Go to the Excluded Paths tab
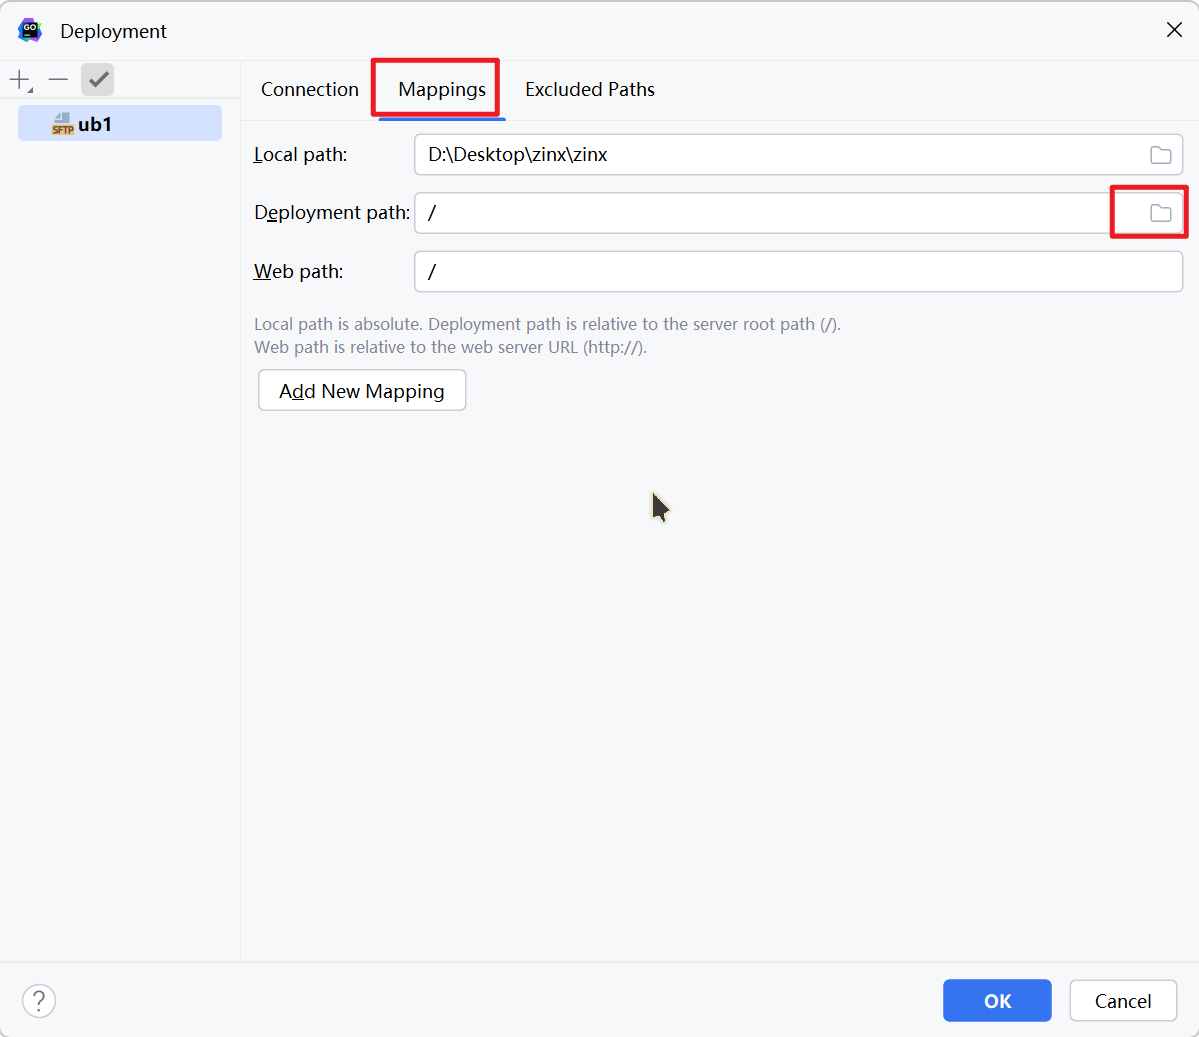The height and width of the screenshot is (1037, 1199). tap(590, 89)
